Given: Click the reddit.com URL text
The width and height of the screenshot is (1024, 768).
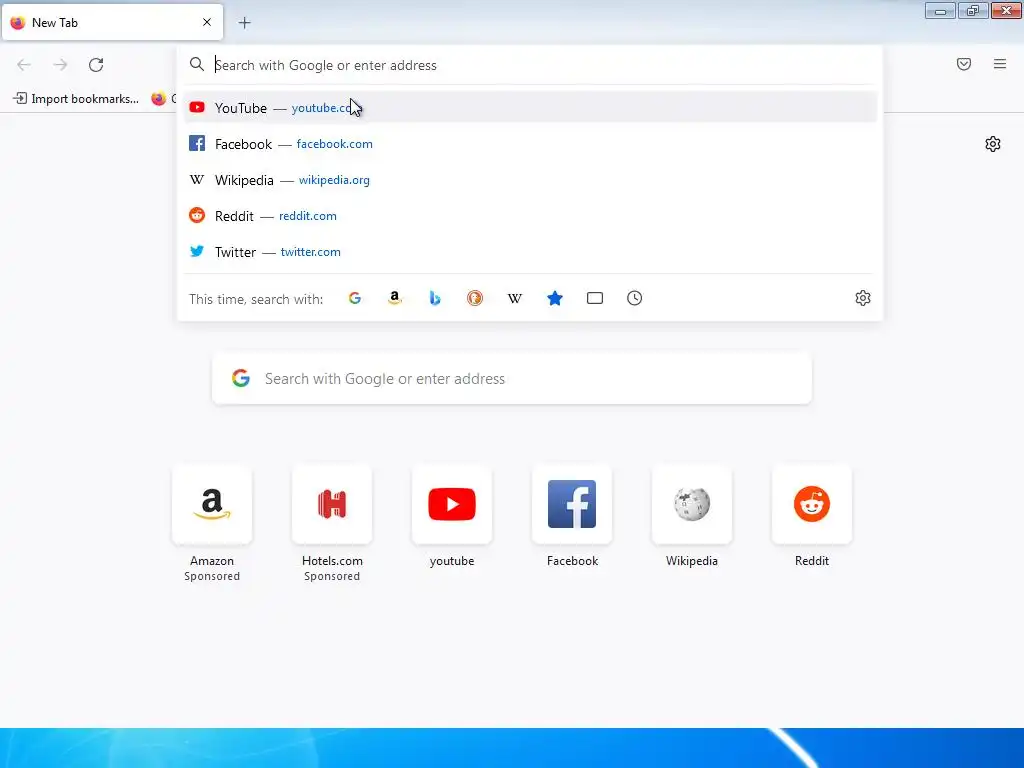Looking at the screenshot, I should (308, 216).
